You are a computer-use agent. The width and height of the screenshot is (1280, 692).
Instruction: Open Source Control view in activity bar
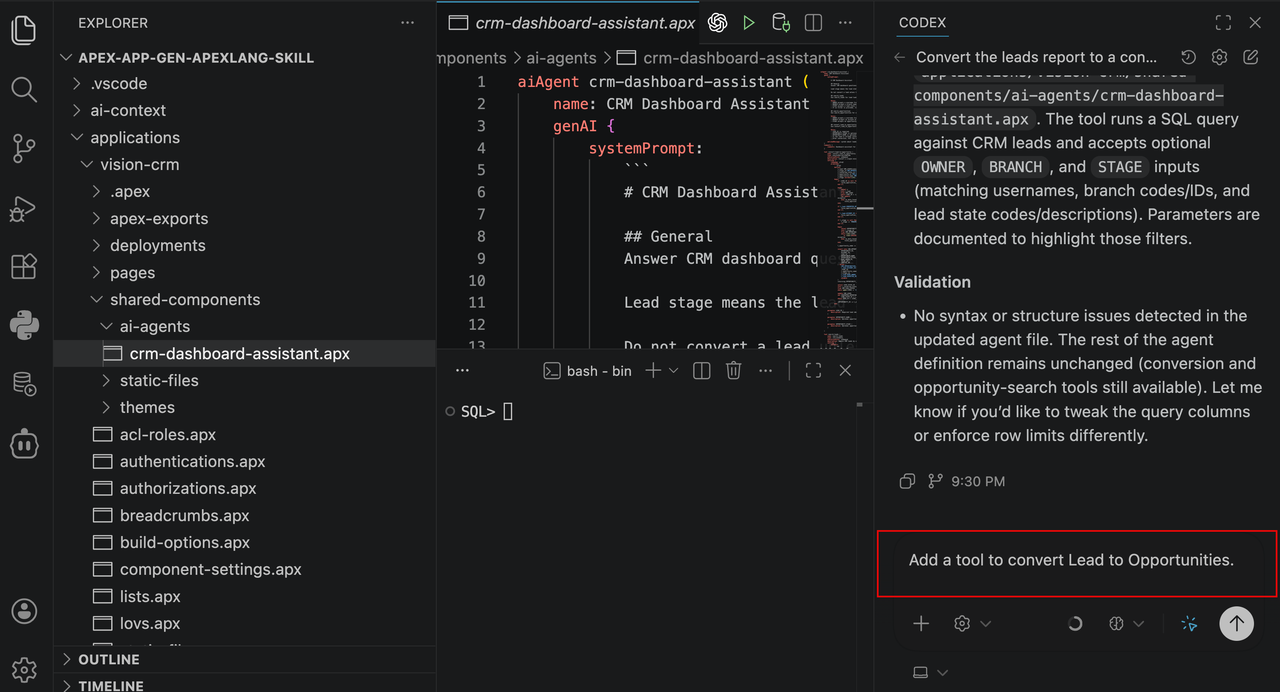click(x=24, y=148)
